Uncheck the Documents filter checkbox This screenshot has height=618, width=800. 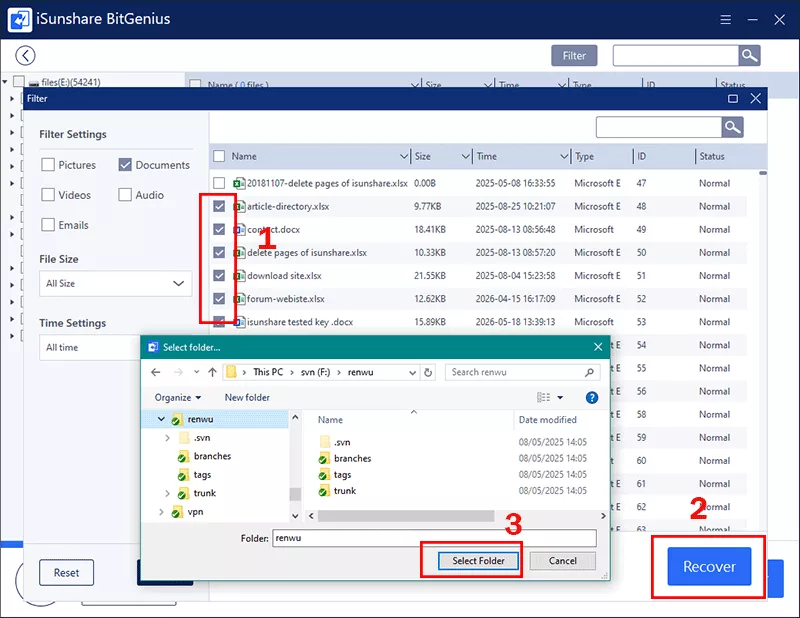tap(125, 164)
